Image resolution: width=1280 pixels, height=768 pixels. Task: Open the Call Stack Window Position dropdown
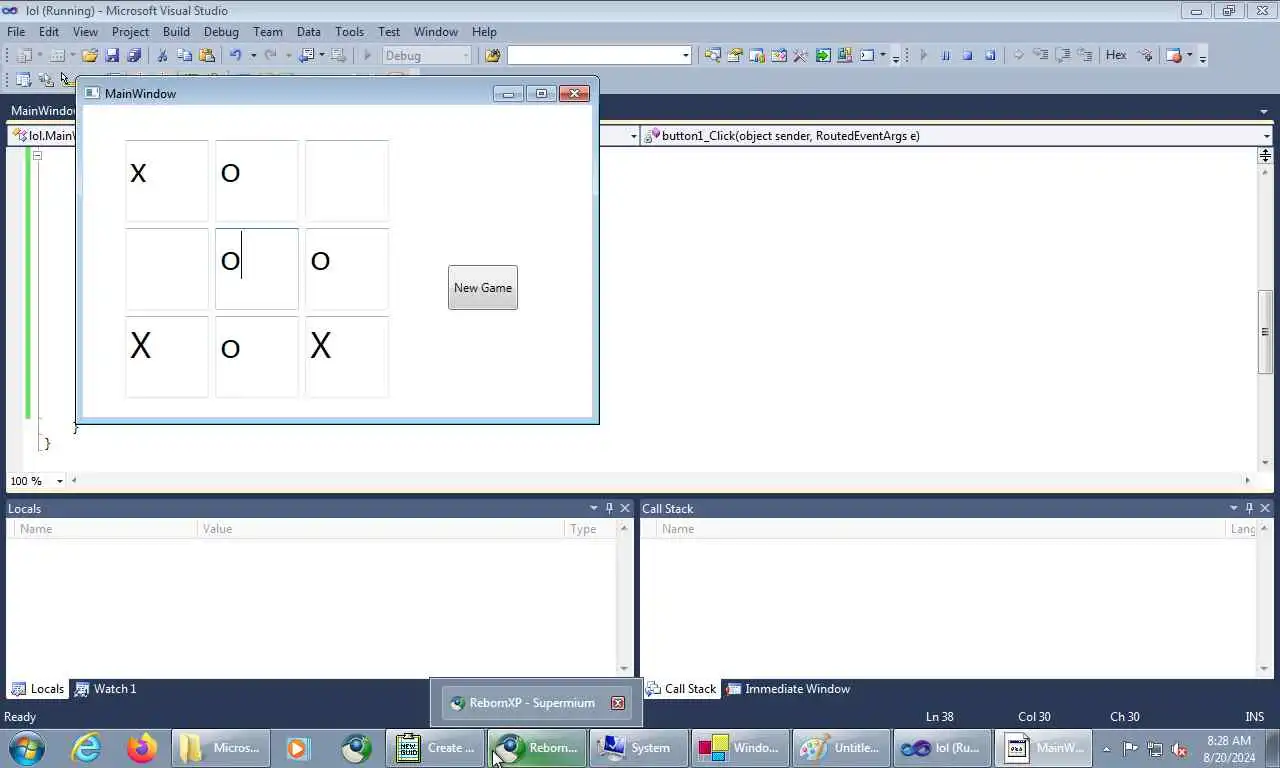1233,508
